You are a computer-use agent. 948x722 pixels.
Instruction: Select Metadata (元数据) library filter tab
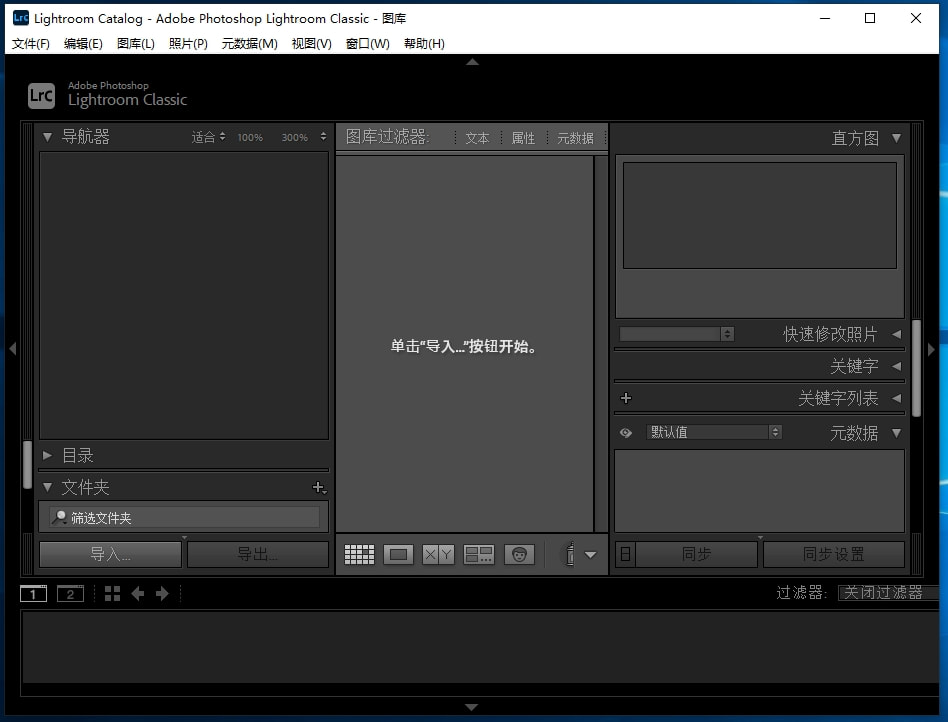575,138
